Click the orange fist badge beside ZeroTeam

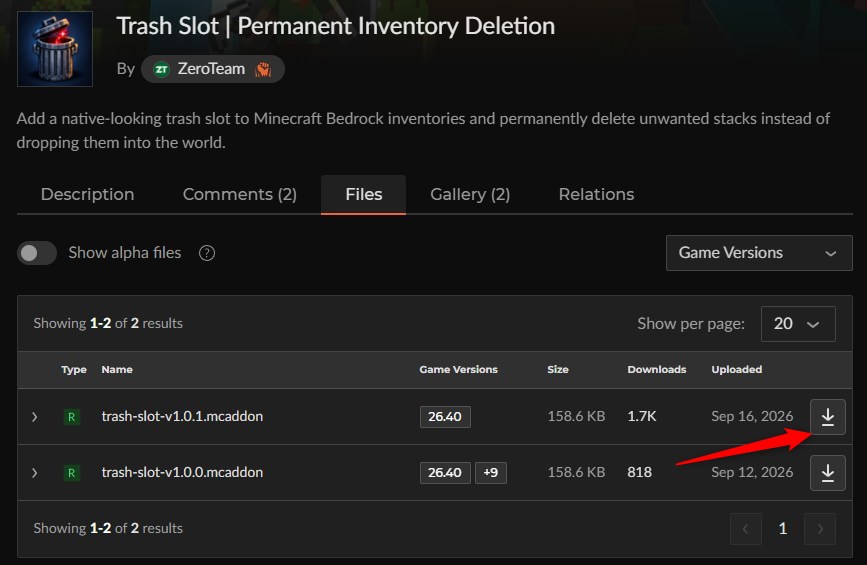pos(263,69)
